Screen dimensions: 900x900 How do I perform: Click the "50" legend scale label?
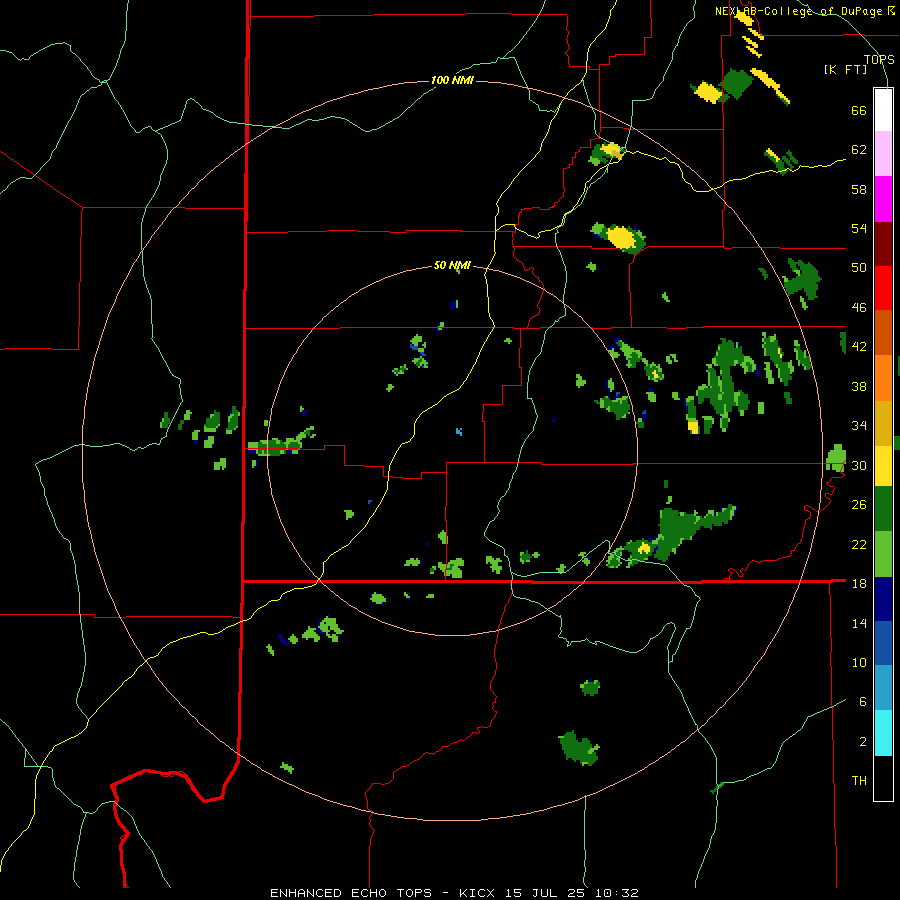point(859,268)
